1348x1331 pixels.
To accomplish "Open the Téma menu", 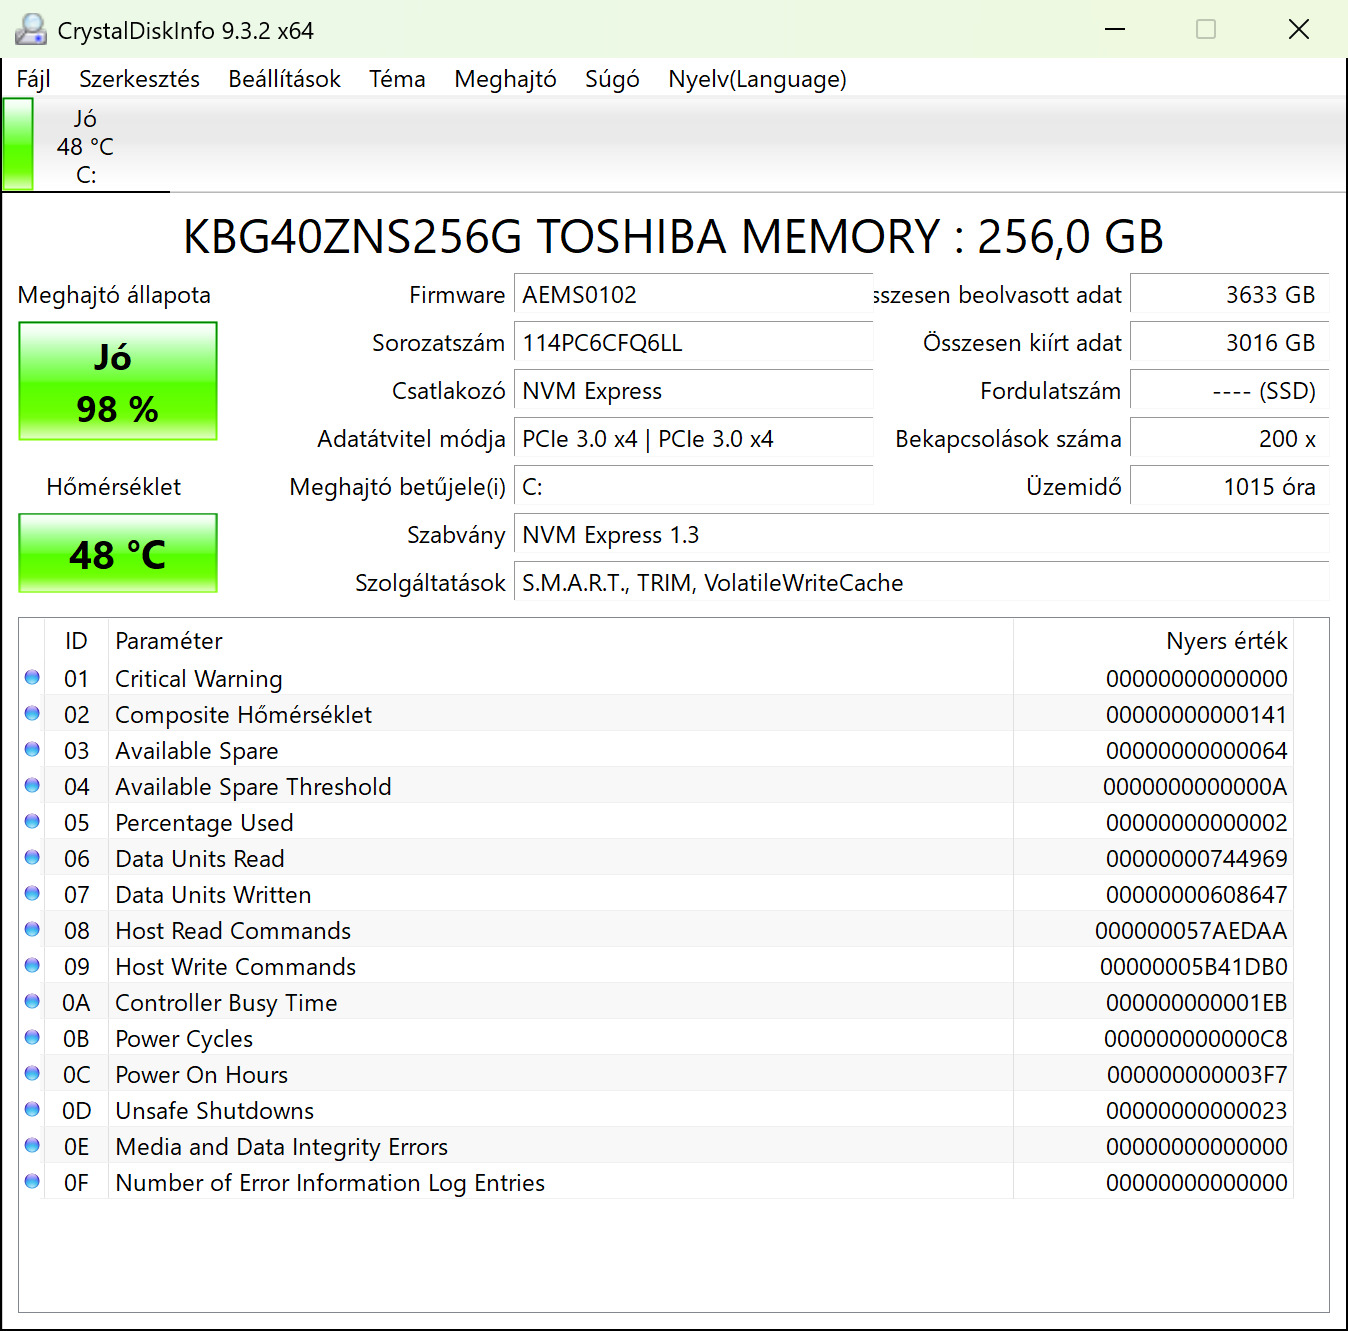I will click(397, 79).
